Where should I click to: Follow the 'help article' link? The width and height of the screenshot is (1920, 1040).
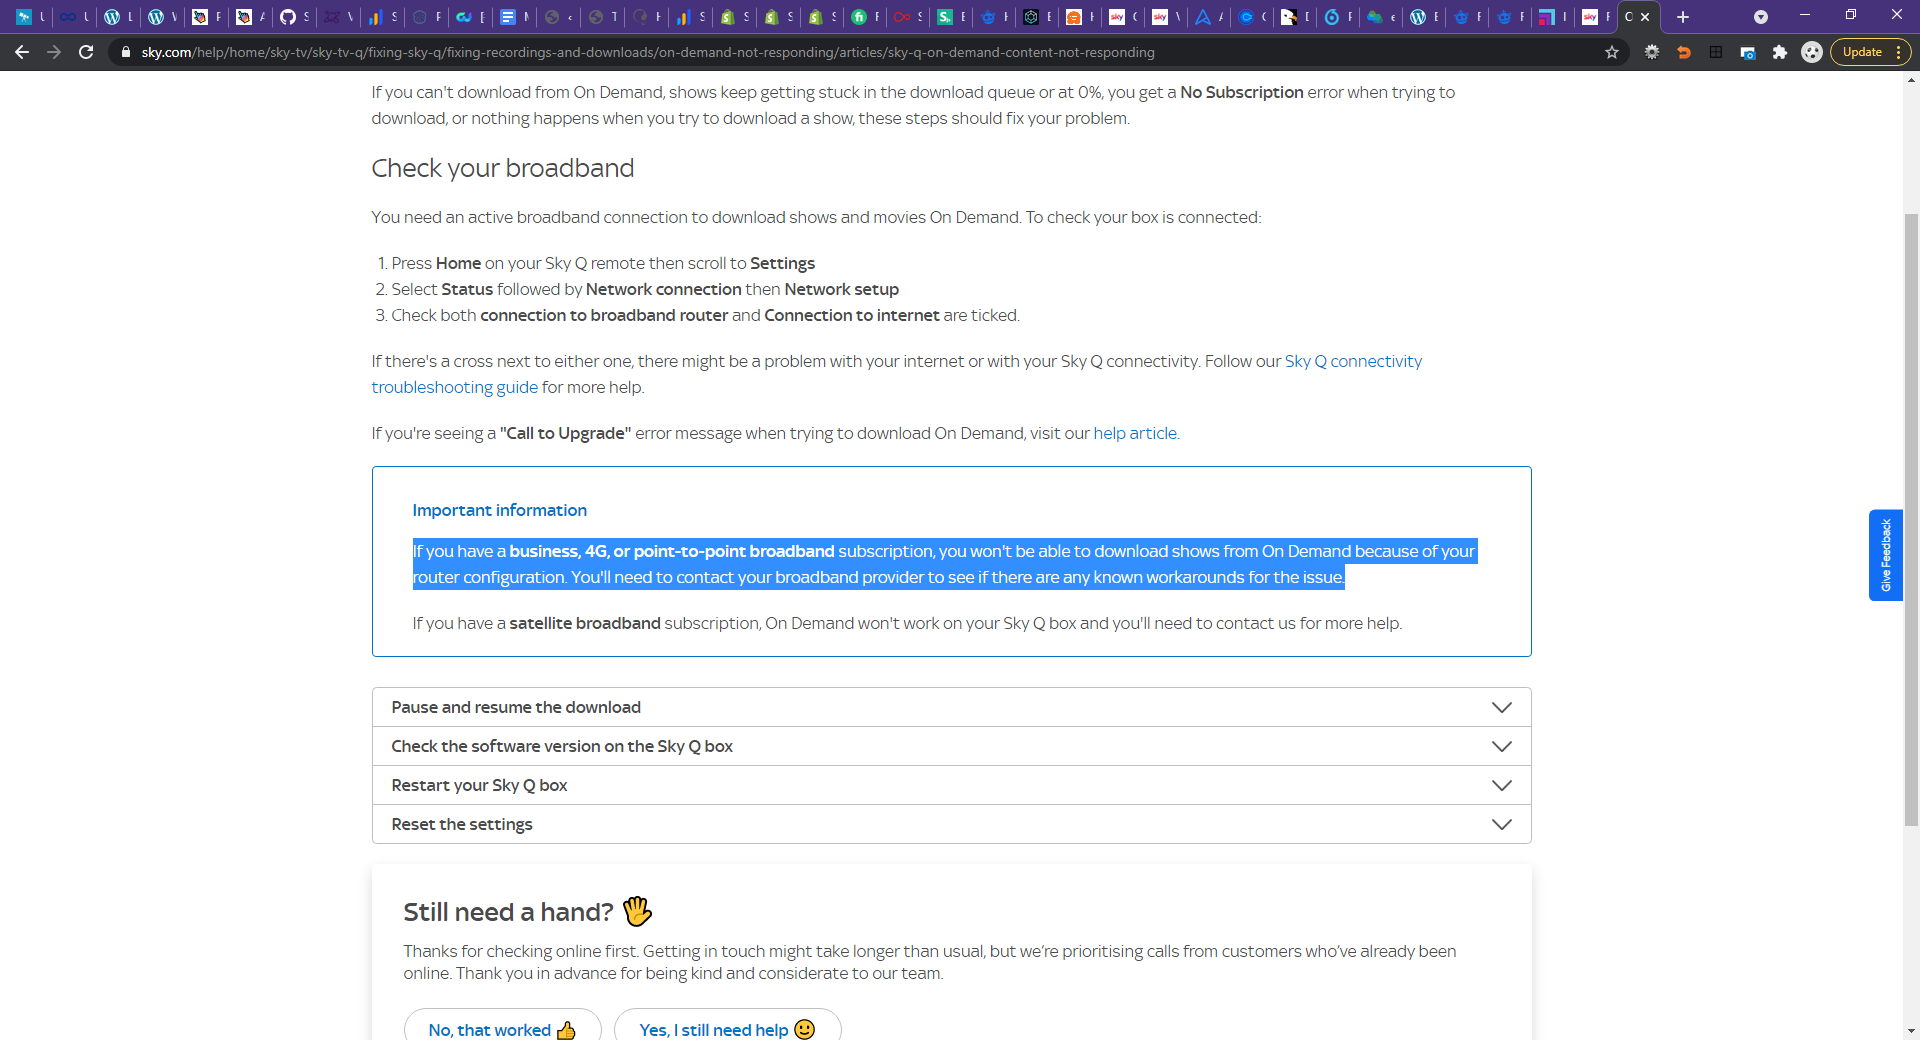point(1135,433)
